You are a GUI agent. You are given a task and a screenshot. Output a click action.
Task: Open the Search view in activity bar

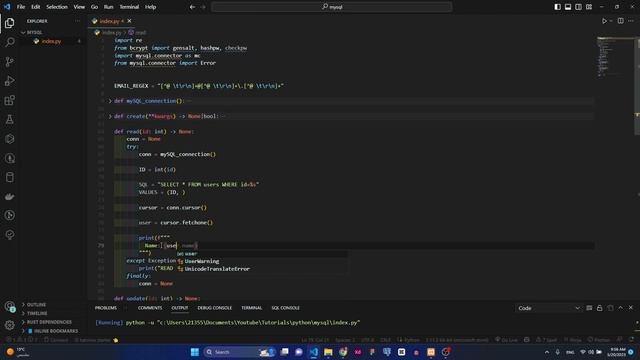click(9, 42)
